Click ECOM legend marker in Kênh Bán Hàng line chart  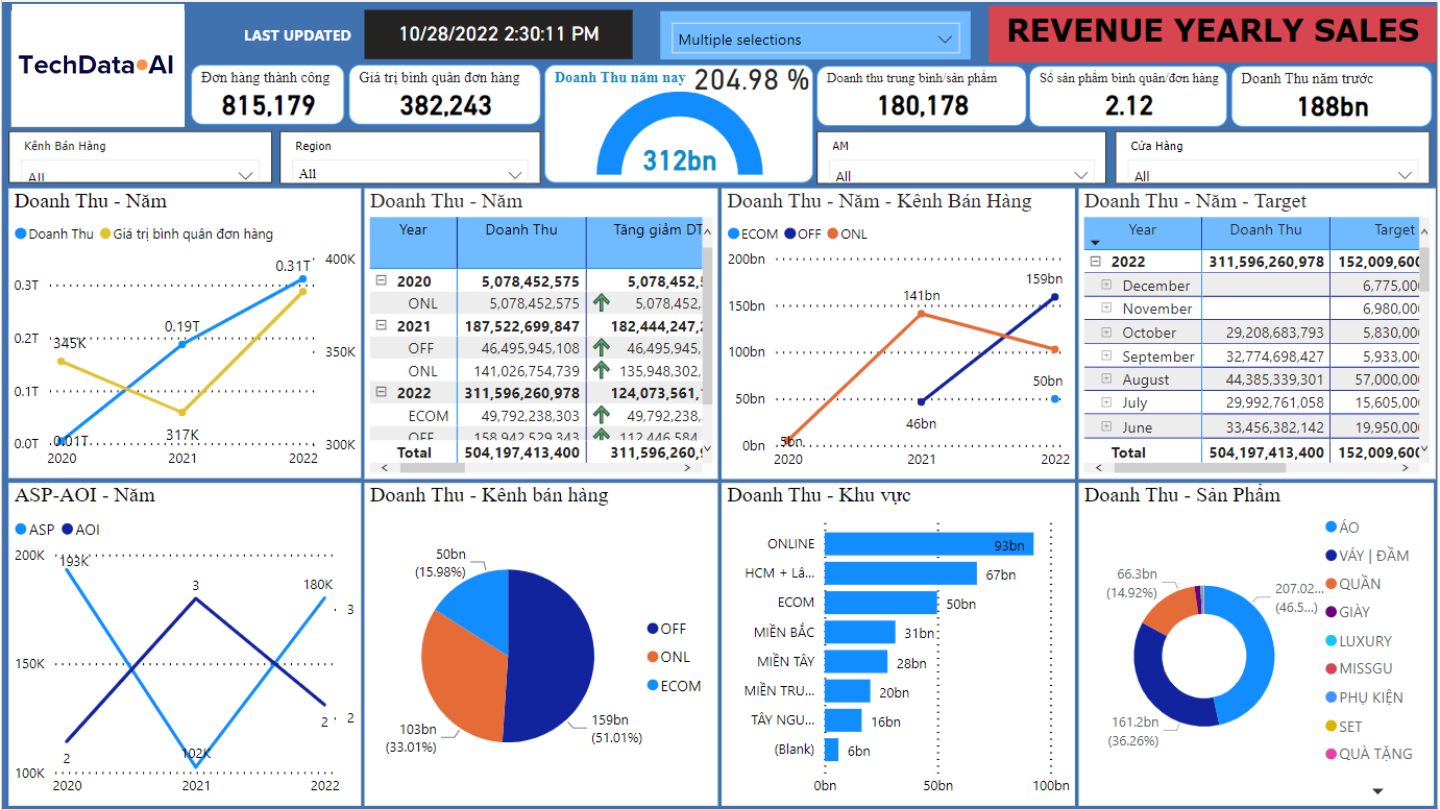[734, 234]
